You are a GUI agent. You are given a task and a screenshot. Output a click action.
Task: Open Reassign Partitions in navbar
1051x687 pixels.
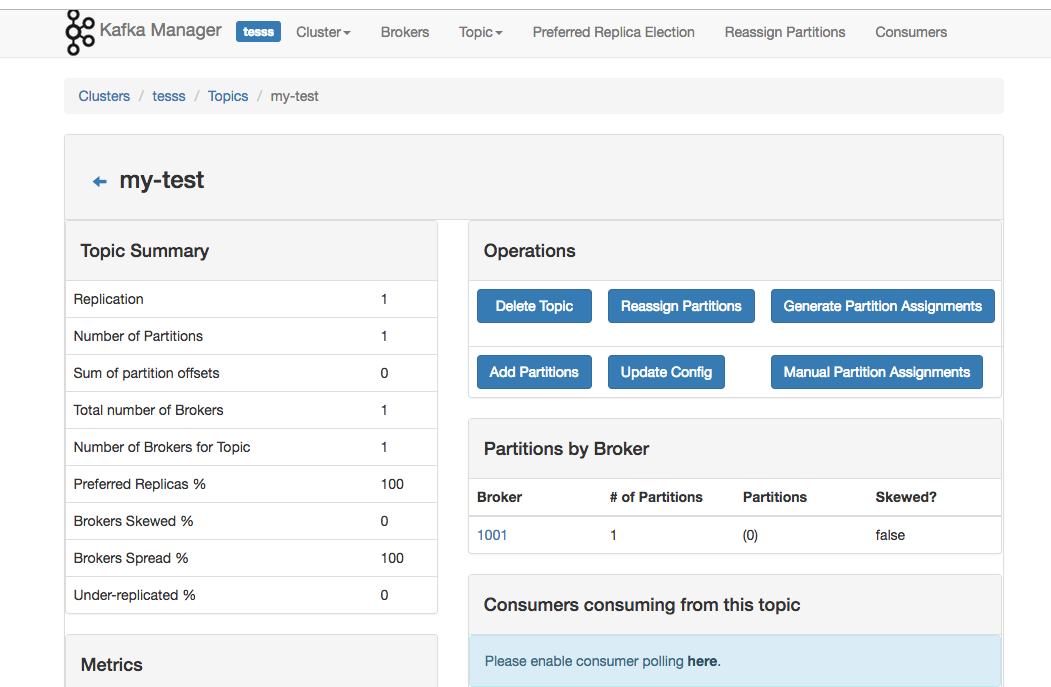pyautogui.click(x=785, y=32)
